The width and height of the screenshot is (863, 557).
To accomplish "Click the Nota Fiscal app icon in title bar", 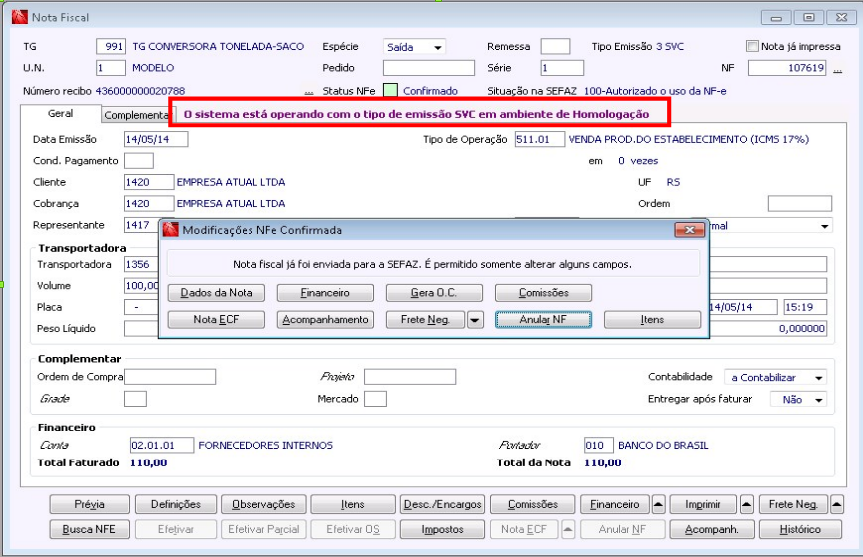I will point(19,17).
